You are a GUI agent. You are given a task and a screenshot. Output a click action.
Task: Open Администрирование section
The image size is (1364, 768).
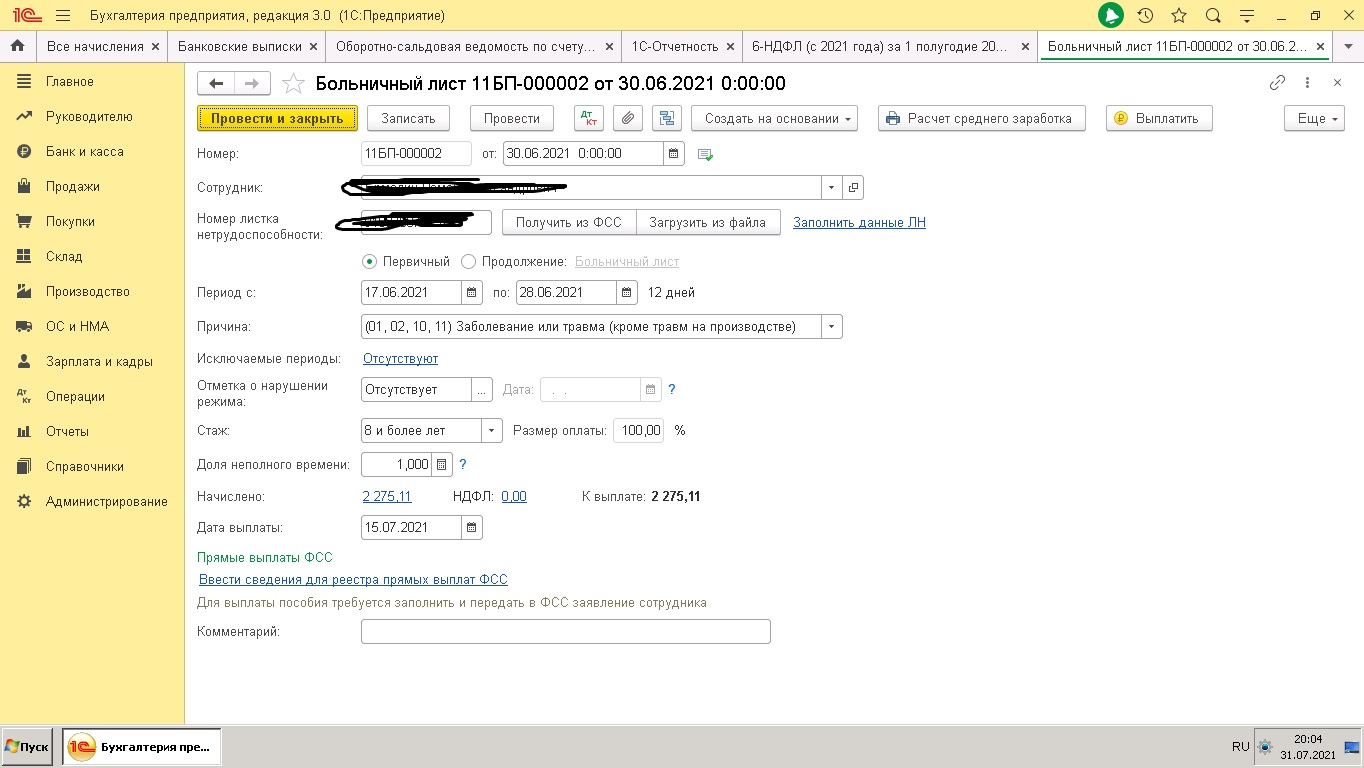pyautogui.click(x=106, y=502)
